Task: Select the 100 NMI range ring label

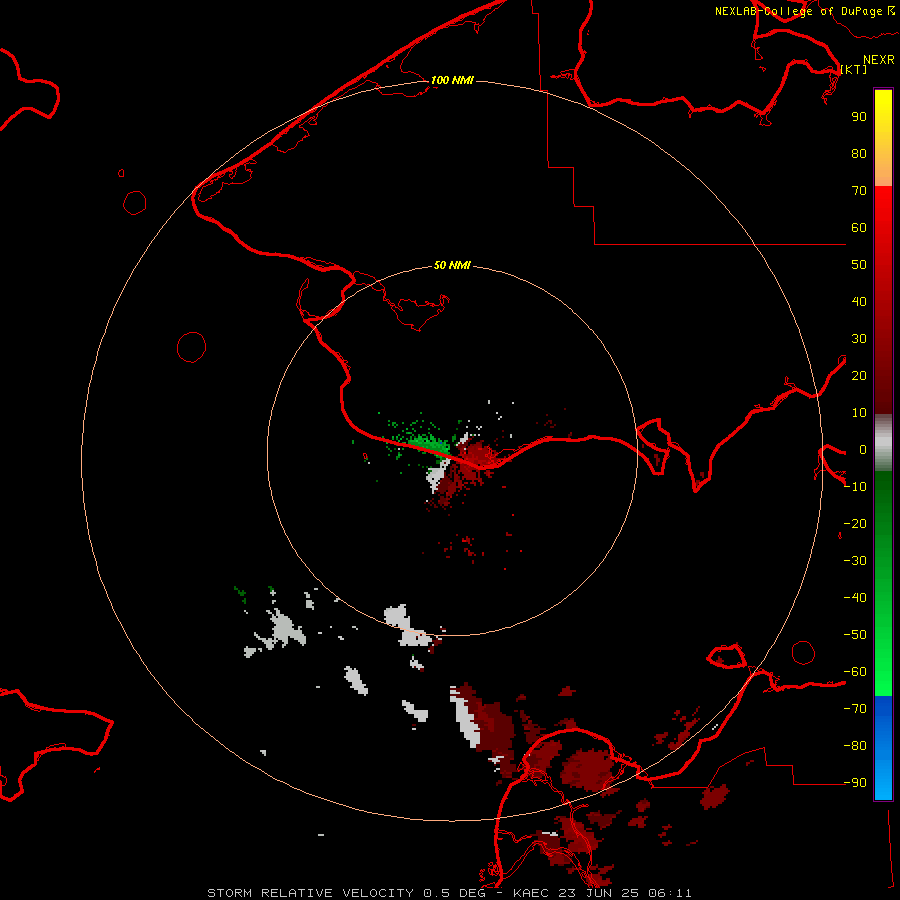Action: tap(452, 80)
